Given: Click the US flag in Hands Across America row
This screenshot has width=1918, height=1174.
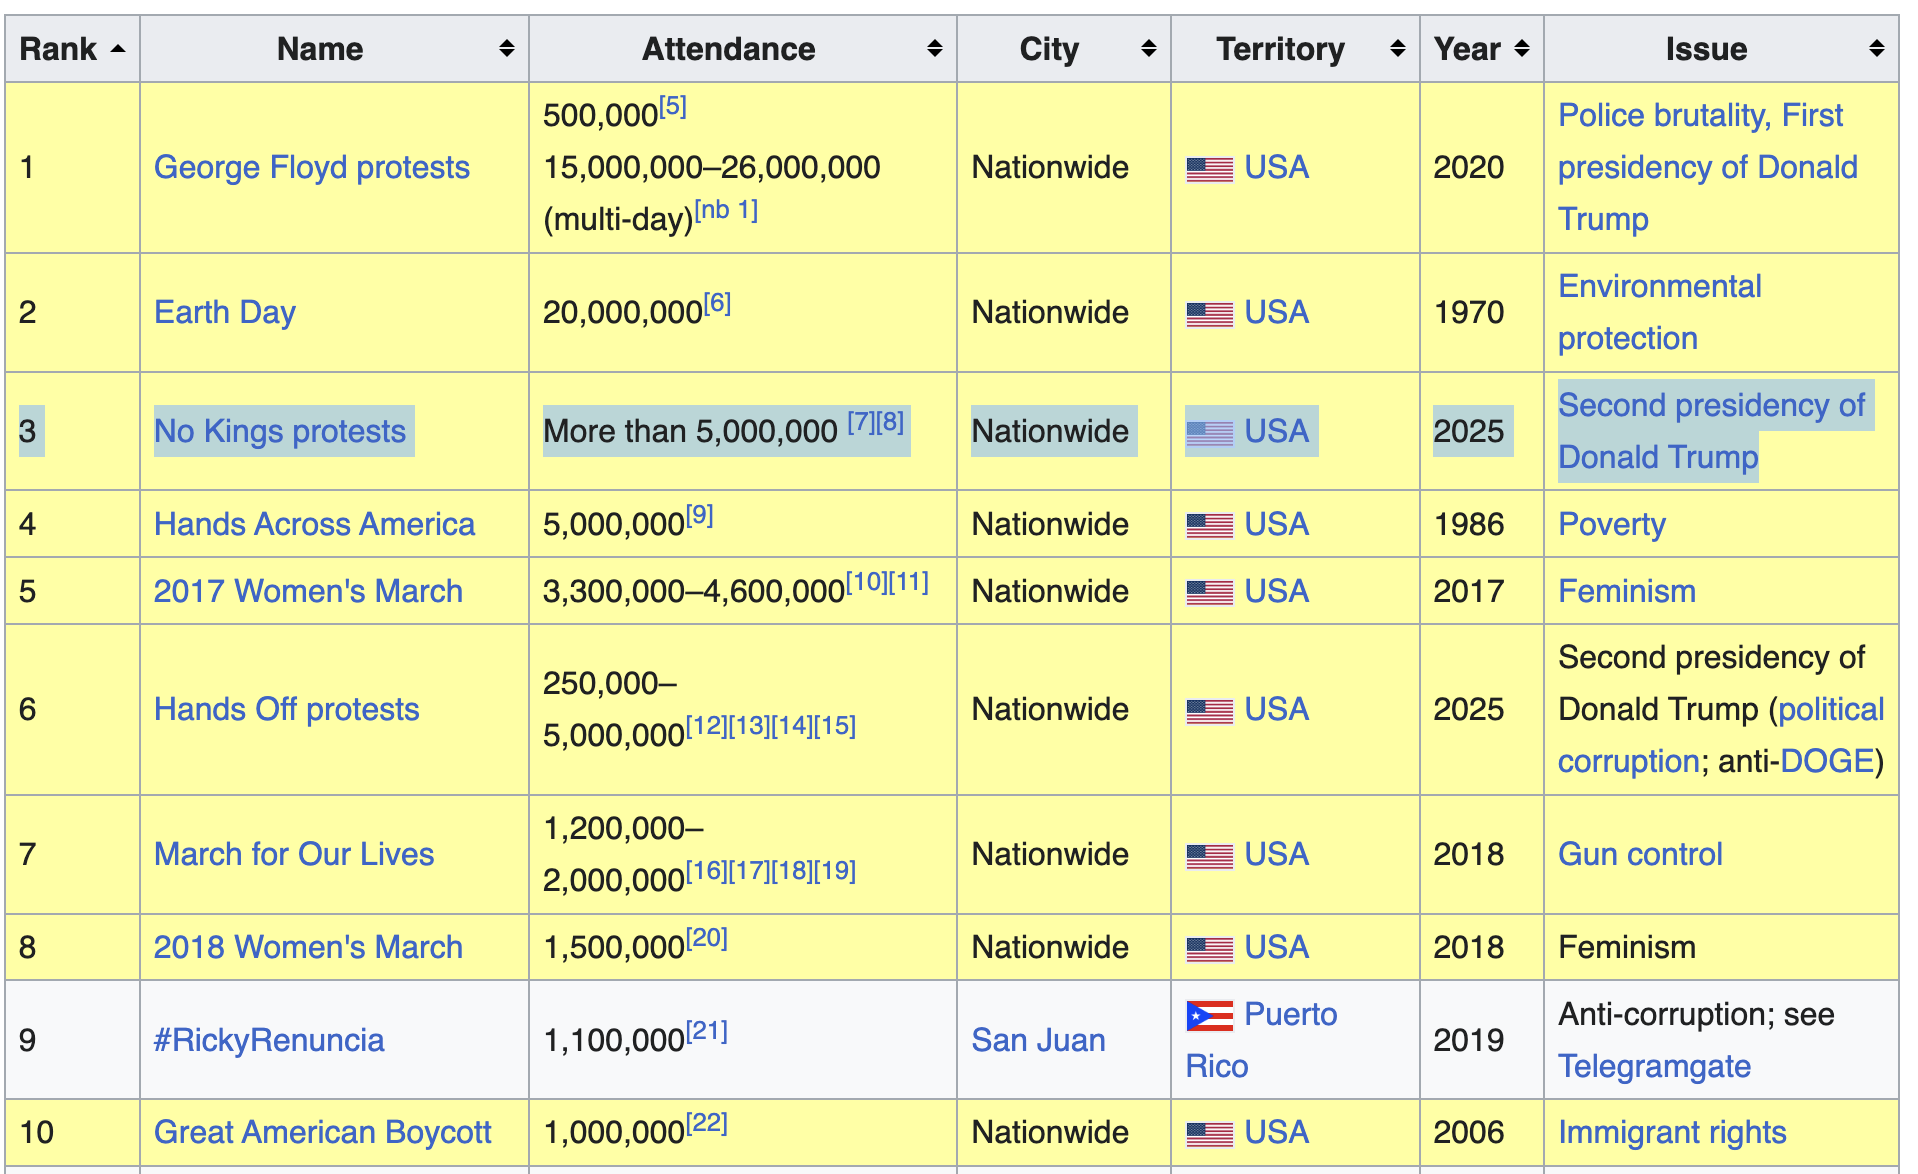Looking at the screenshot, I should coord(1210,526).
